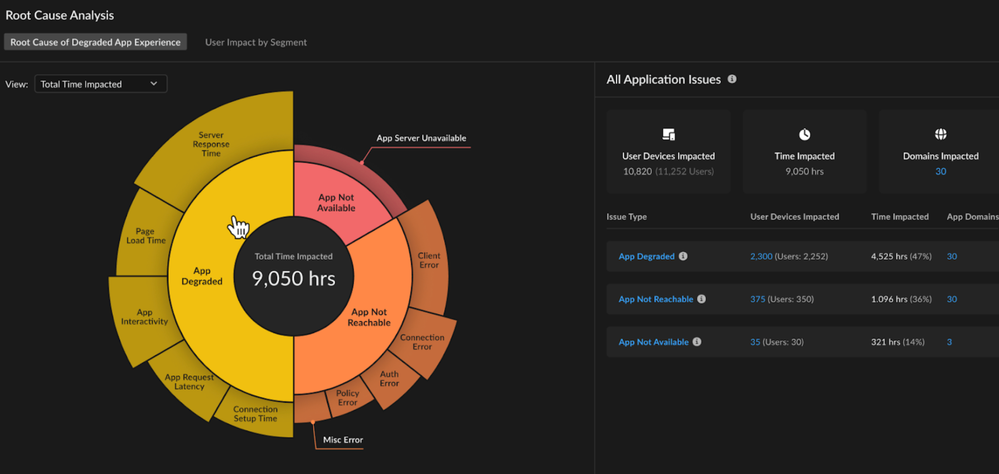Click the Time Impacted clock icon
This screenshot has height=474, width=999.
pos(805,135)
